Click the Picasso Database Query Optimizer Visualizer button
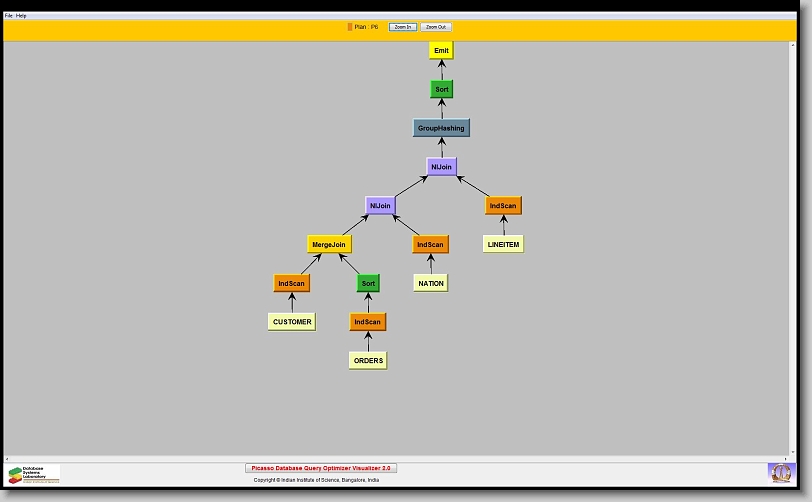812x502 pixels. tap(321, 468)
